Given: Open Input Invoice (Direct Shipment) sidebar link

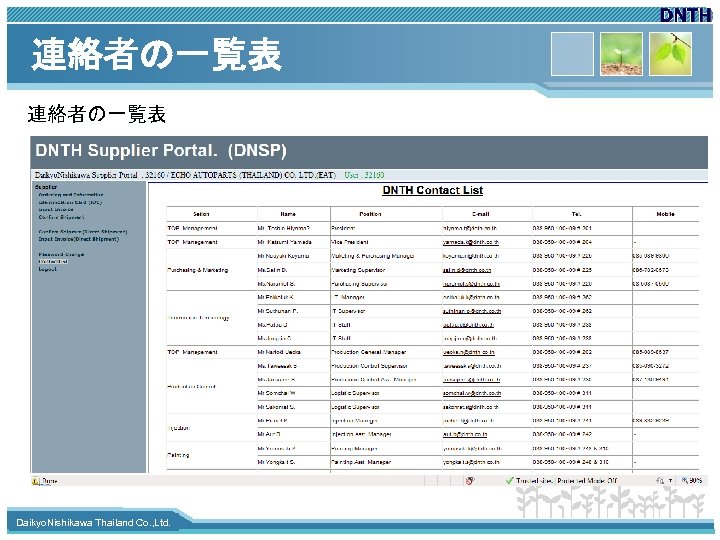Looking at the screenshot, I should [x=79, y=239].
